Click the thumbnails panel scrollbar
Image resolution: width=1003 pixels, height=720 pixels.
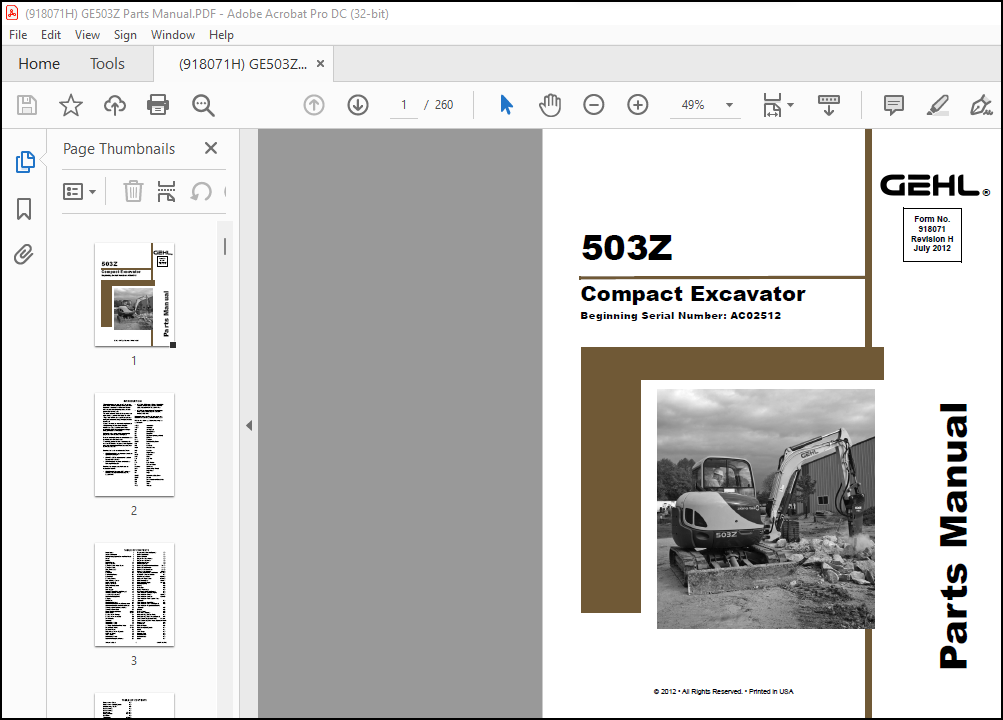(225, 246)
